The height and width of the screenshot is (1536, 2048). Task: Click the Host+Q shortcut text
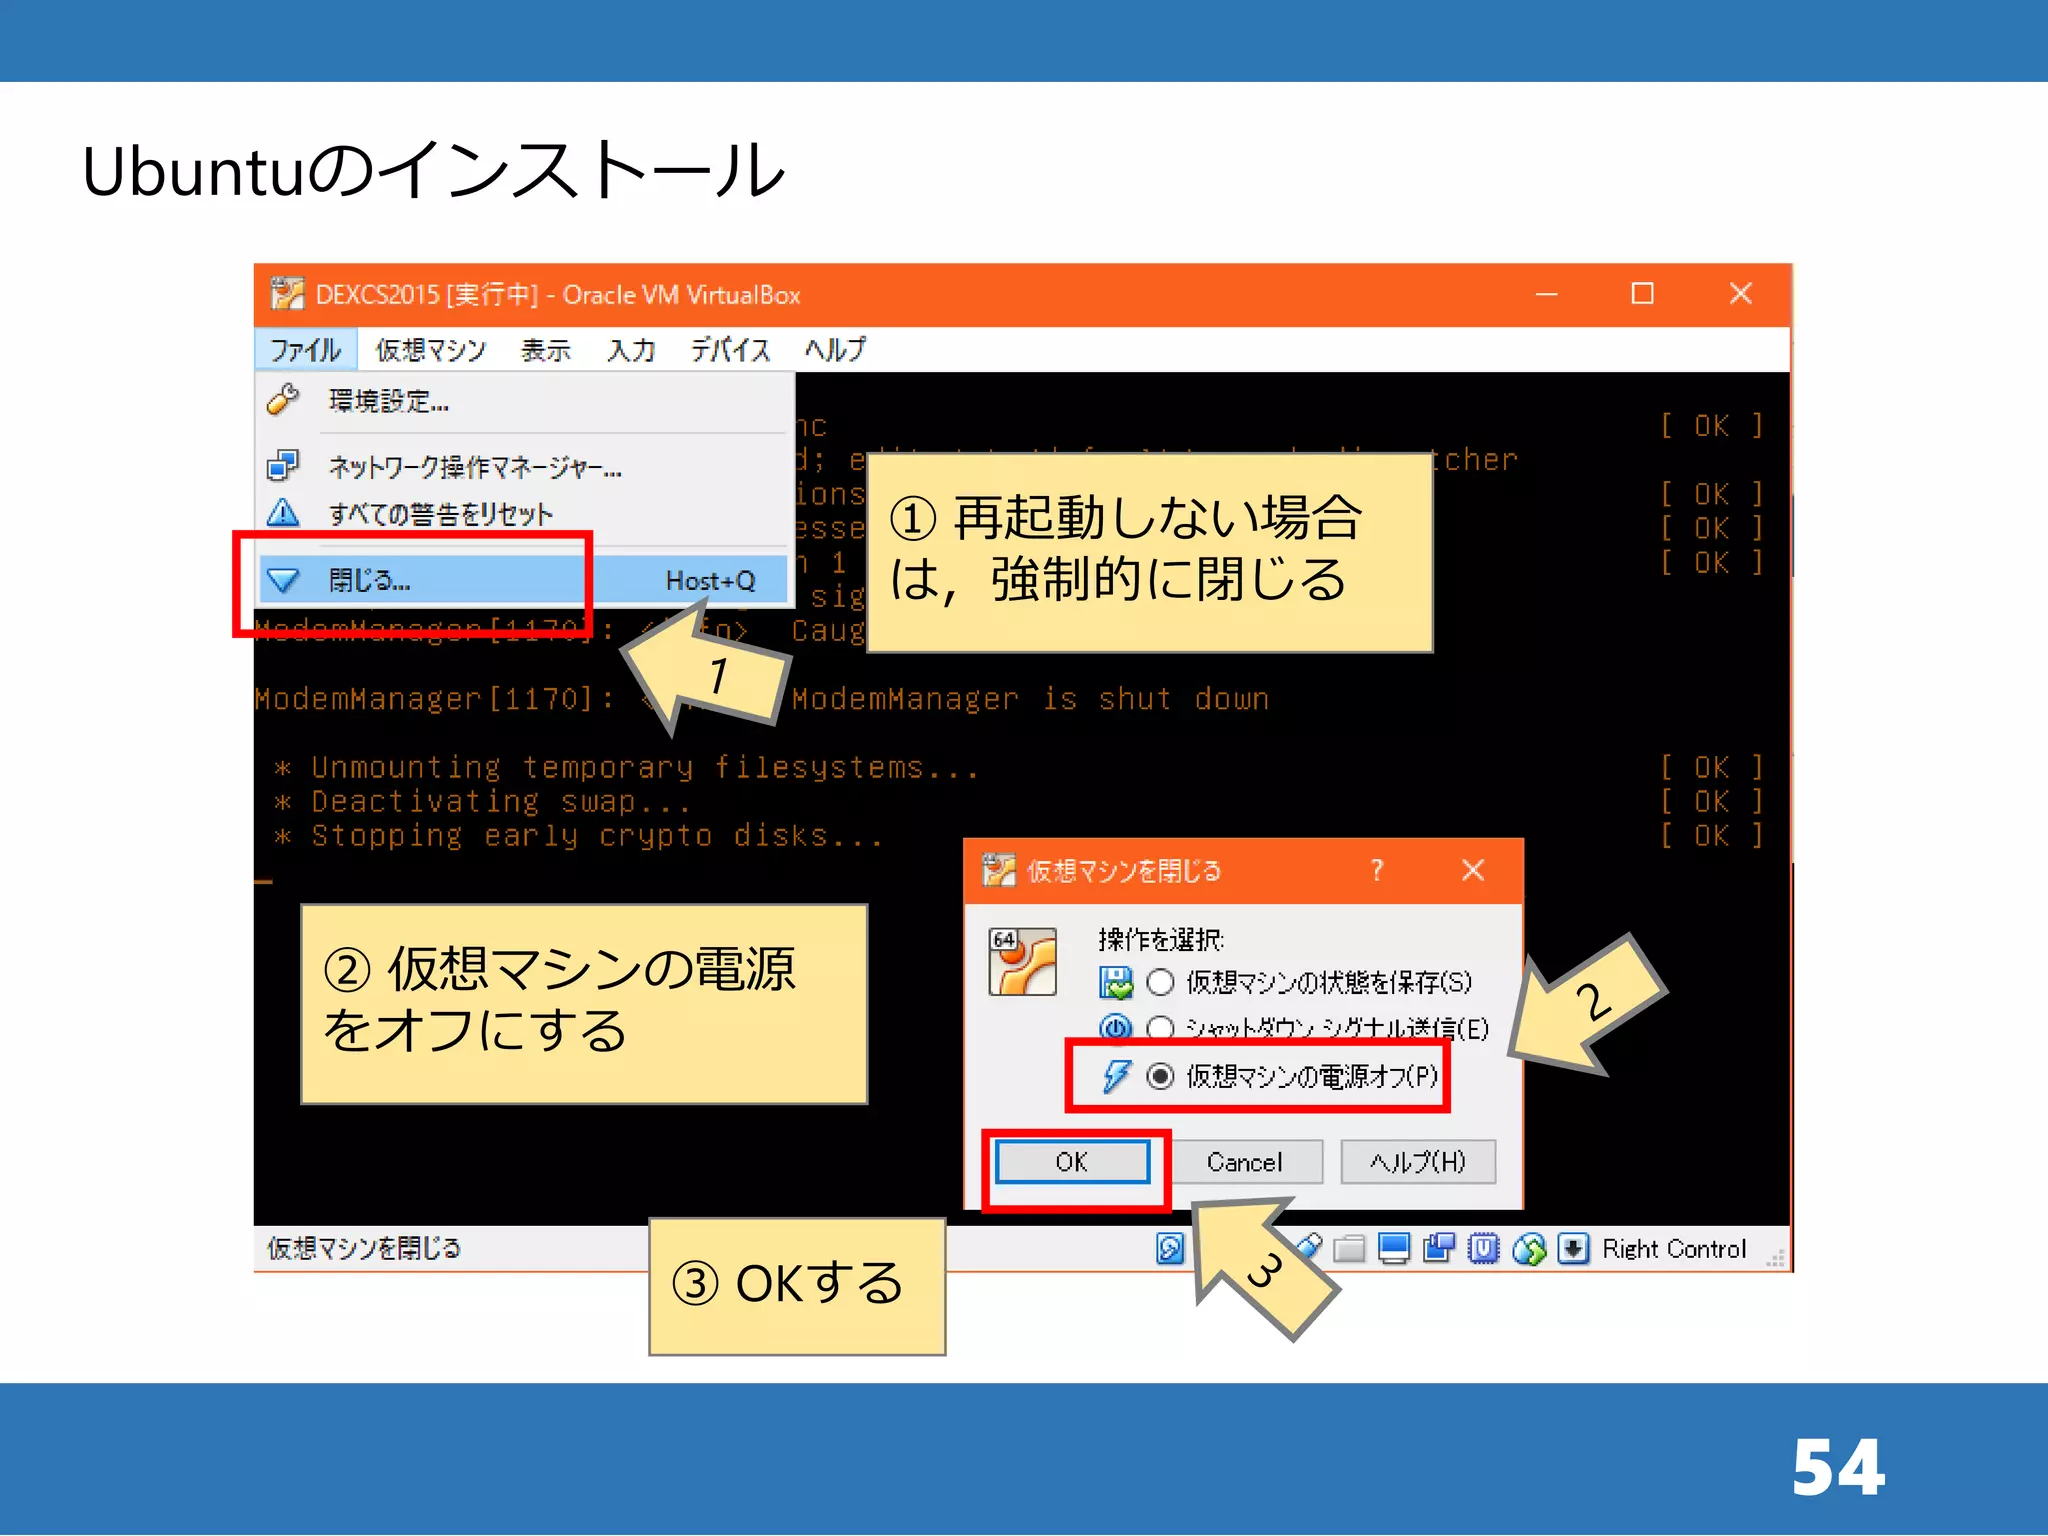point(710,580)
